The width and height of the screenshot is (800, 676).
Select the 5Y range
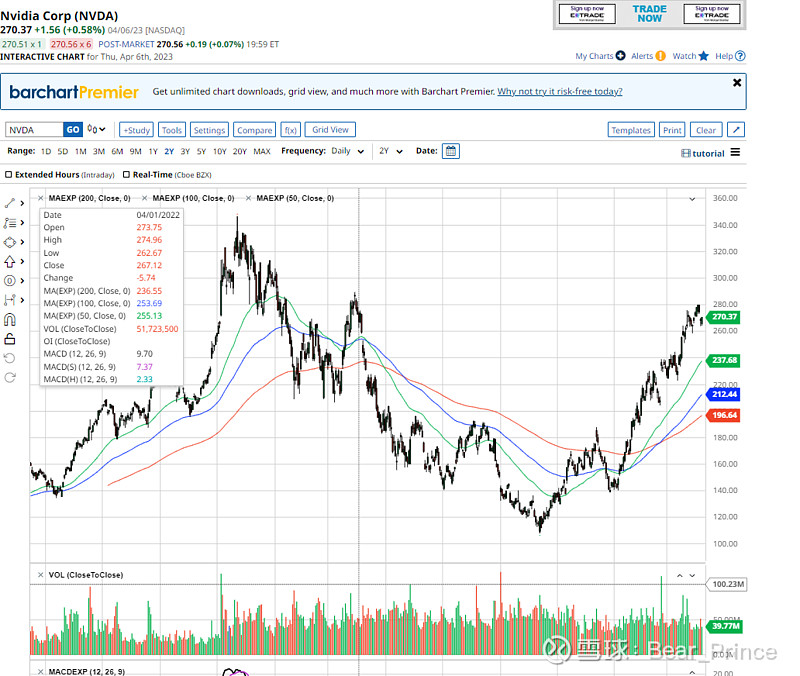tap(202, 152)
